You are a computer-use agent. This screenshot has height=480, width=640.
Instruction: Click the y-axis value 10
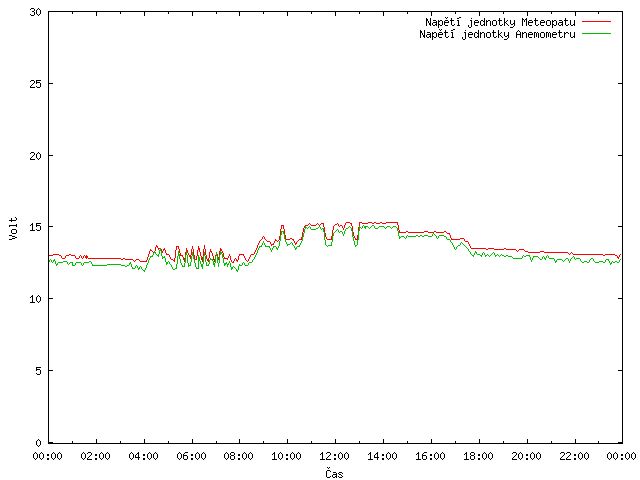click(36, 299)
